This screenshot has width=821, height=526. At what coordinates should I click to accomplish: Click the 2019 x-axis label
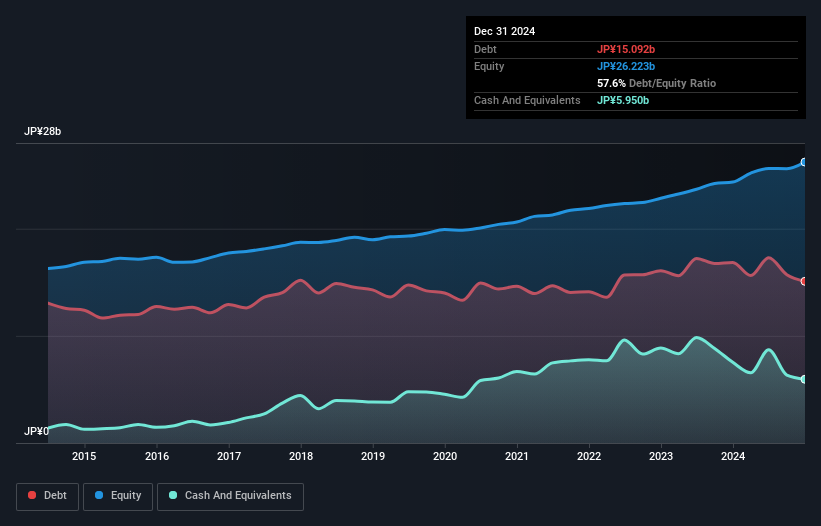pos(373,456)
